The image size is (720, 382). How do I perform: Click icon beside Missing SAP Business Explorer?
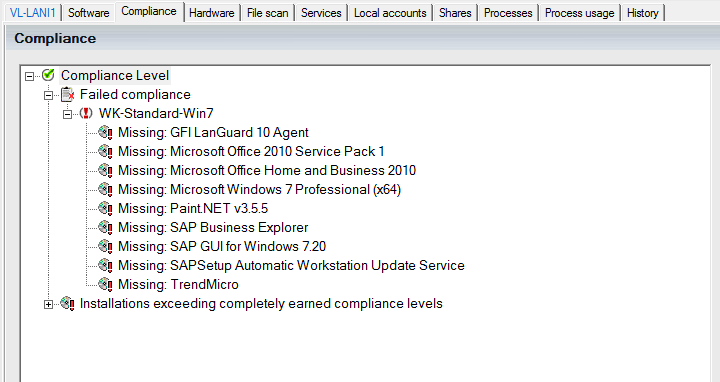click(106, 227)
